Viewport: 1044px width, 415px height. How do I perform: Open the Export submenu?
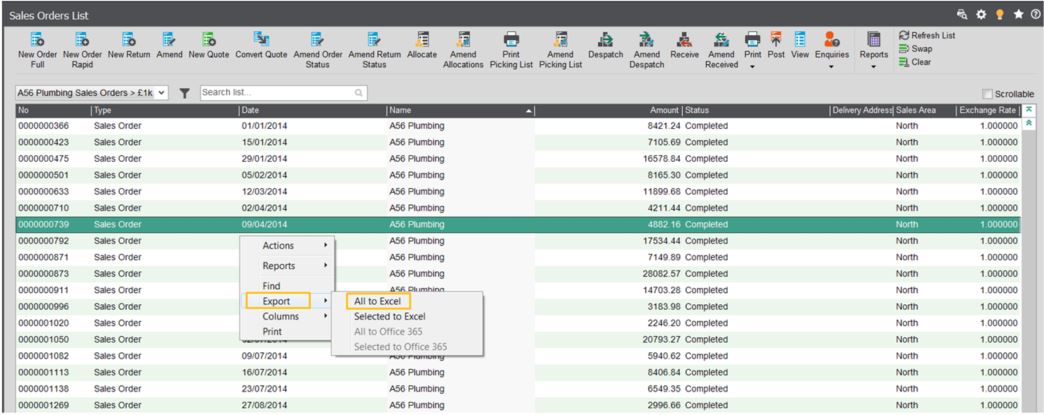pyautogui.click(x=287, y=301)
